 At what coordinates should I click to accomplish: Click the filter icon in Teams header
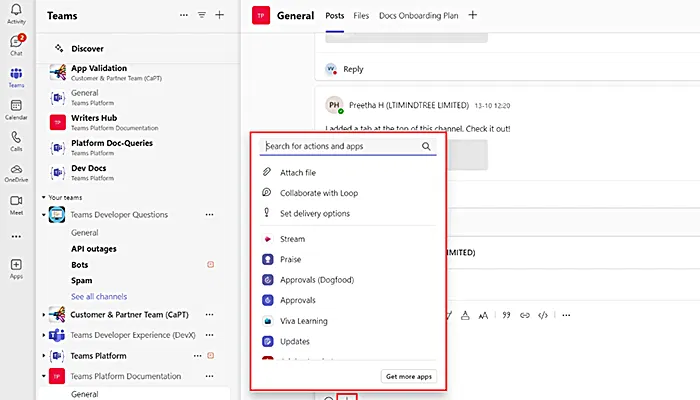201,16
